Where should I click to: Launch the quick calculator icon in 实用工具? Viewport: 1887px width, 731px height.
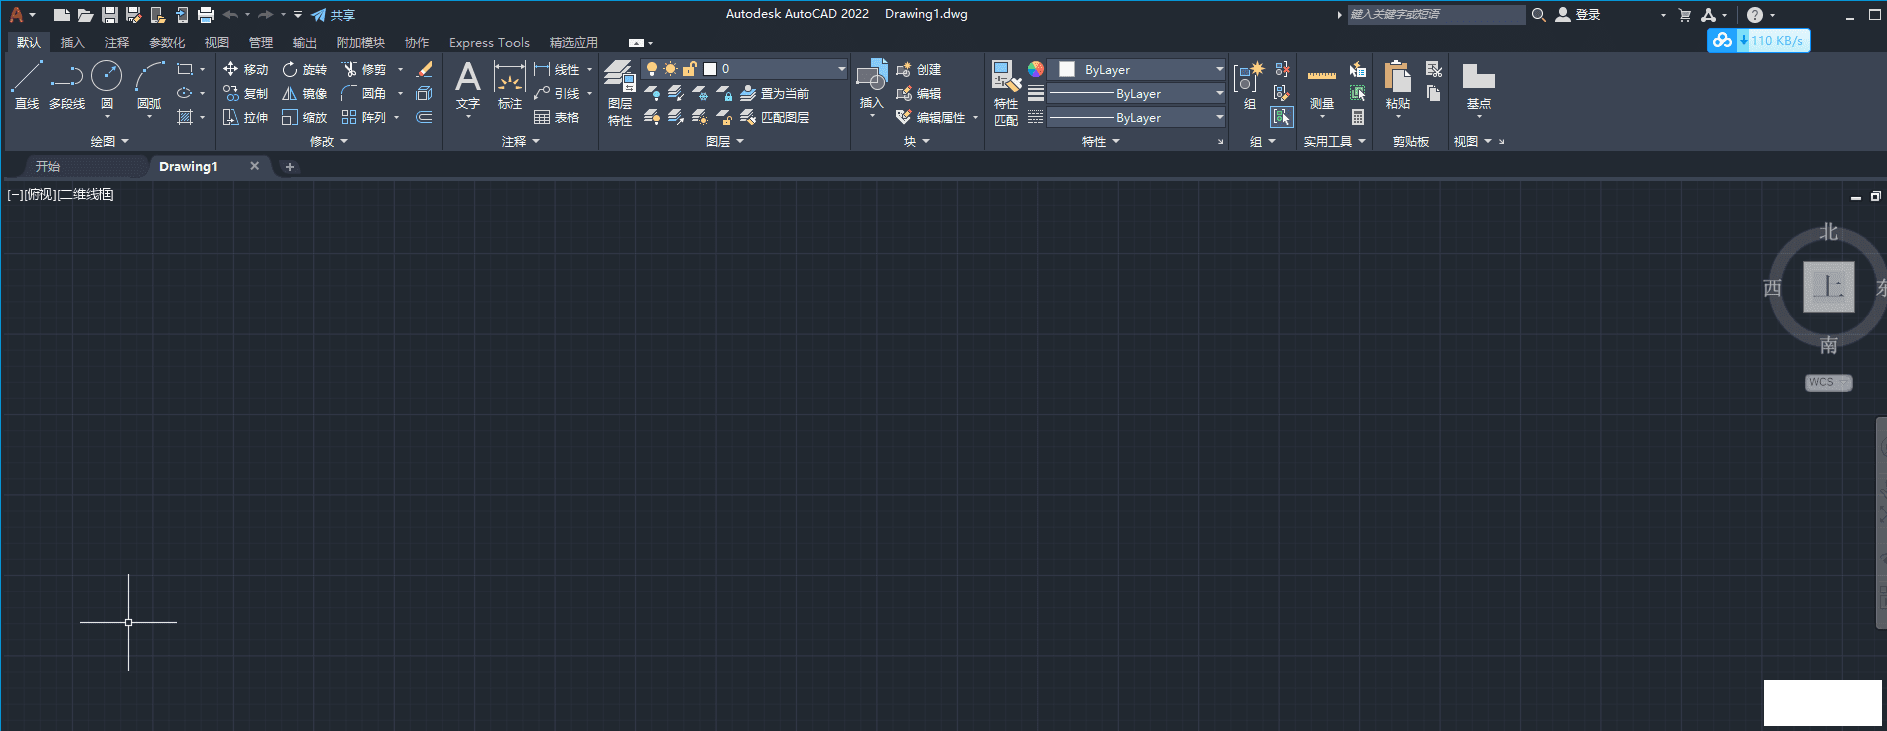pyautogui.click(x=1358, y=118)
